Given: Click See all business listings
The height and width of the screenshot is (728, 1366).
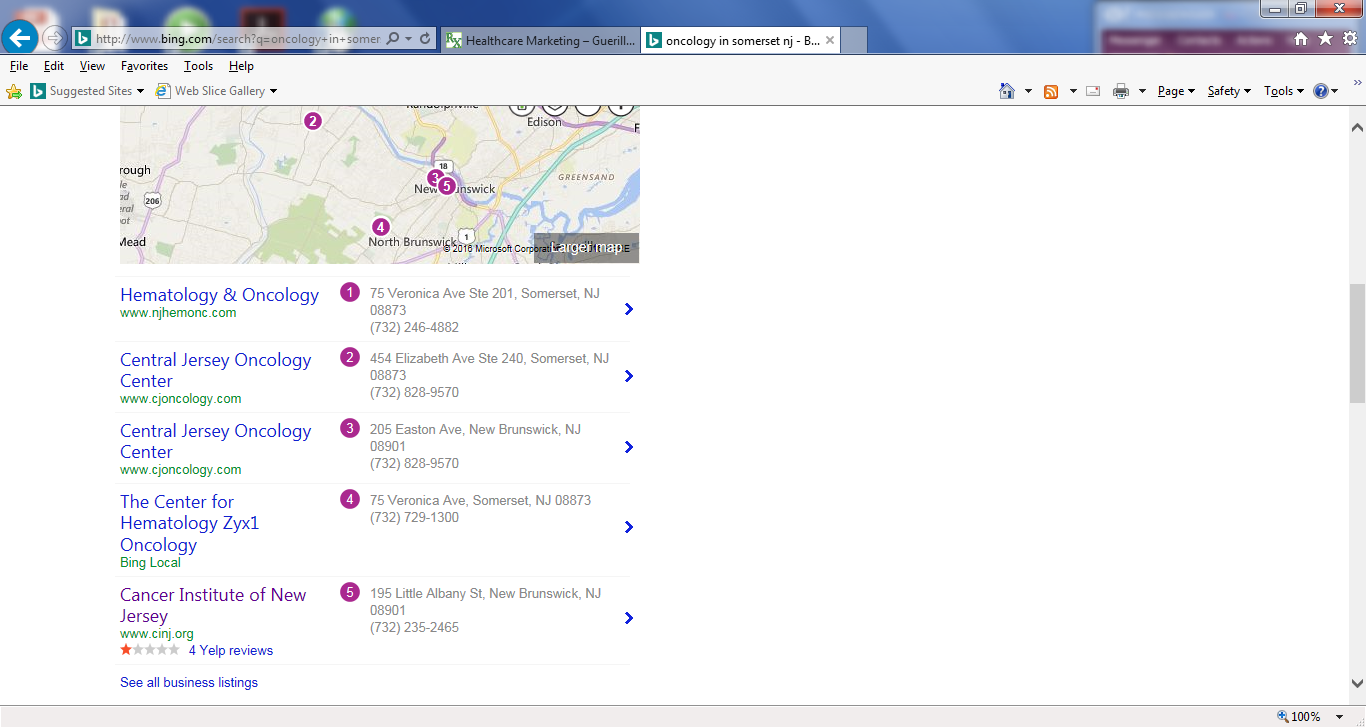Looking at the screenshot, I should 189,682.
